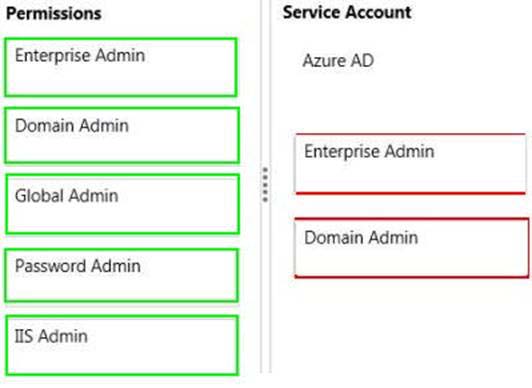Click Enterprise Admin text in red-bordered box

(369, 151)
